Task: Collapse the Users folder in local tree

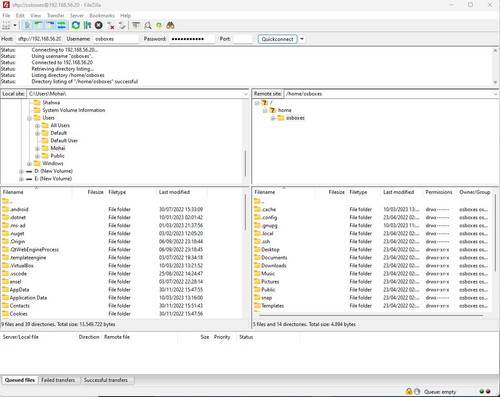Action: [29, 118]
